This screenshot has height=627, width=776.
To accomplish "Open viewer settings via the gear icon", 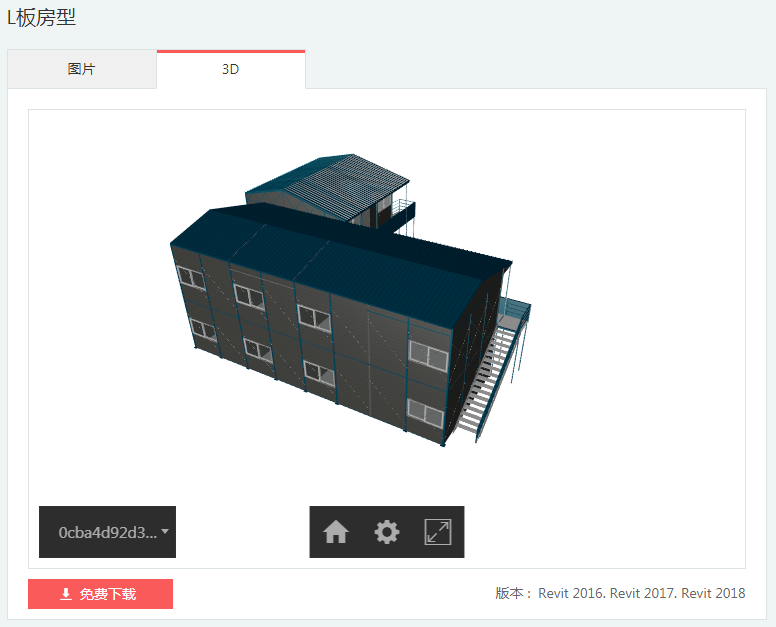I will click(x=386, y=532).
